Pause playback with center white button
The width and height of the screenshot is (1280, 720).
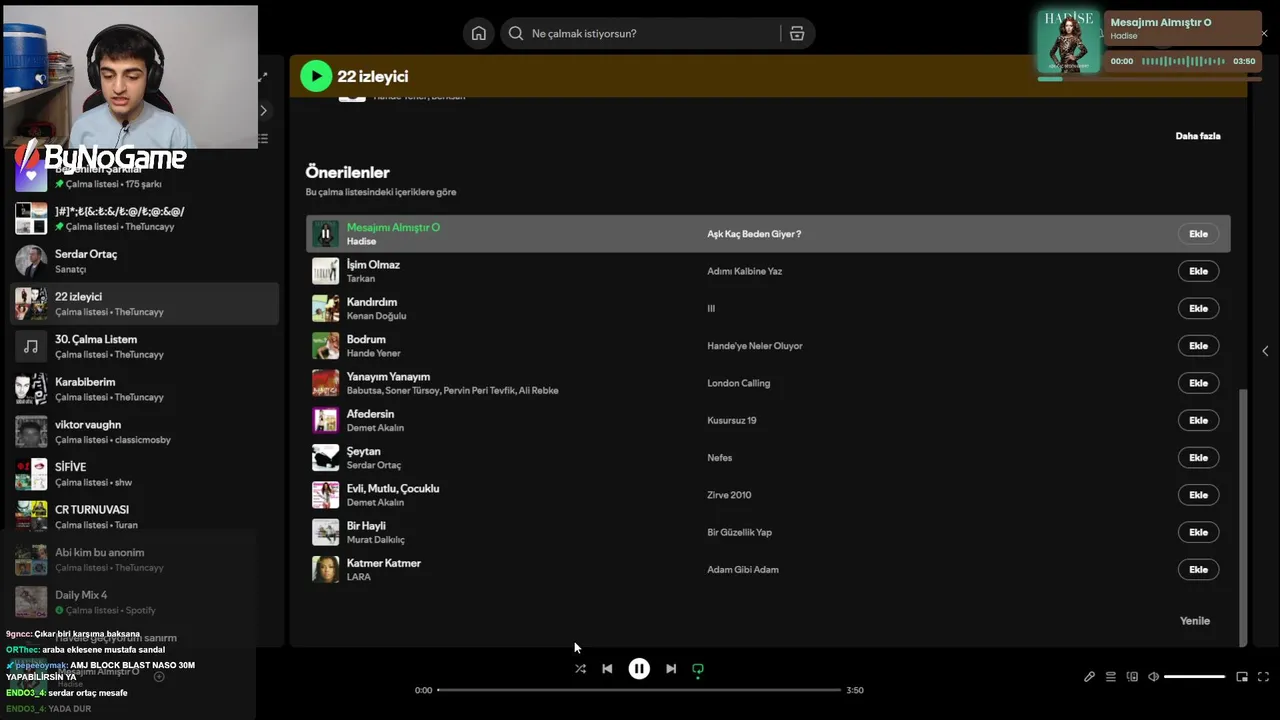coord(639,669)
